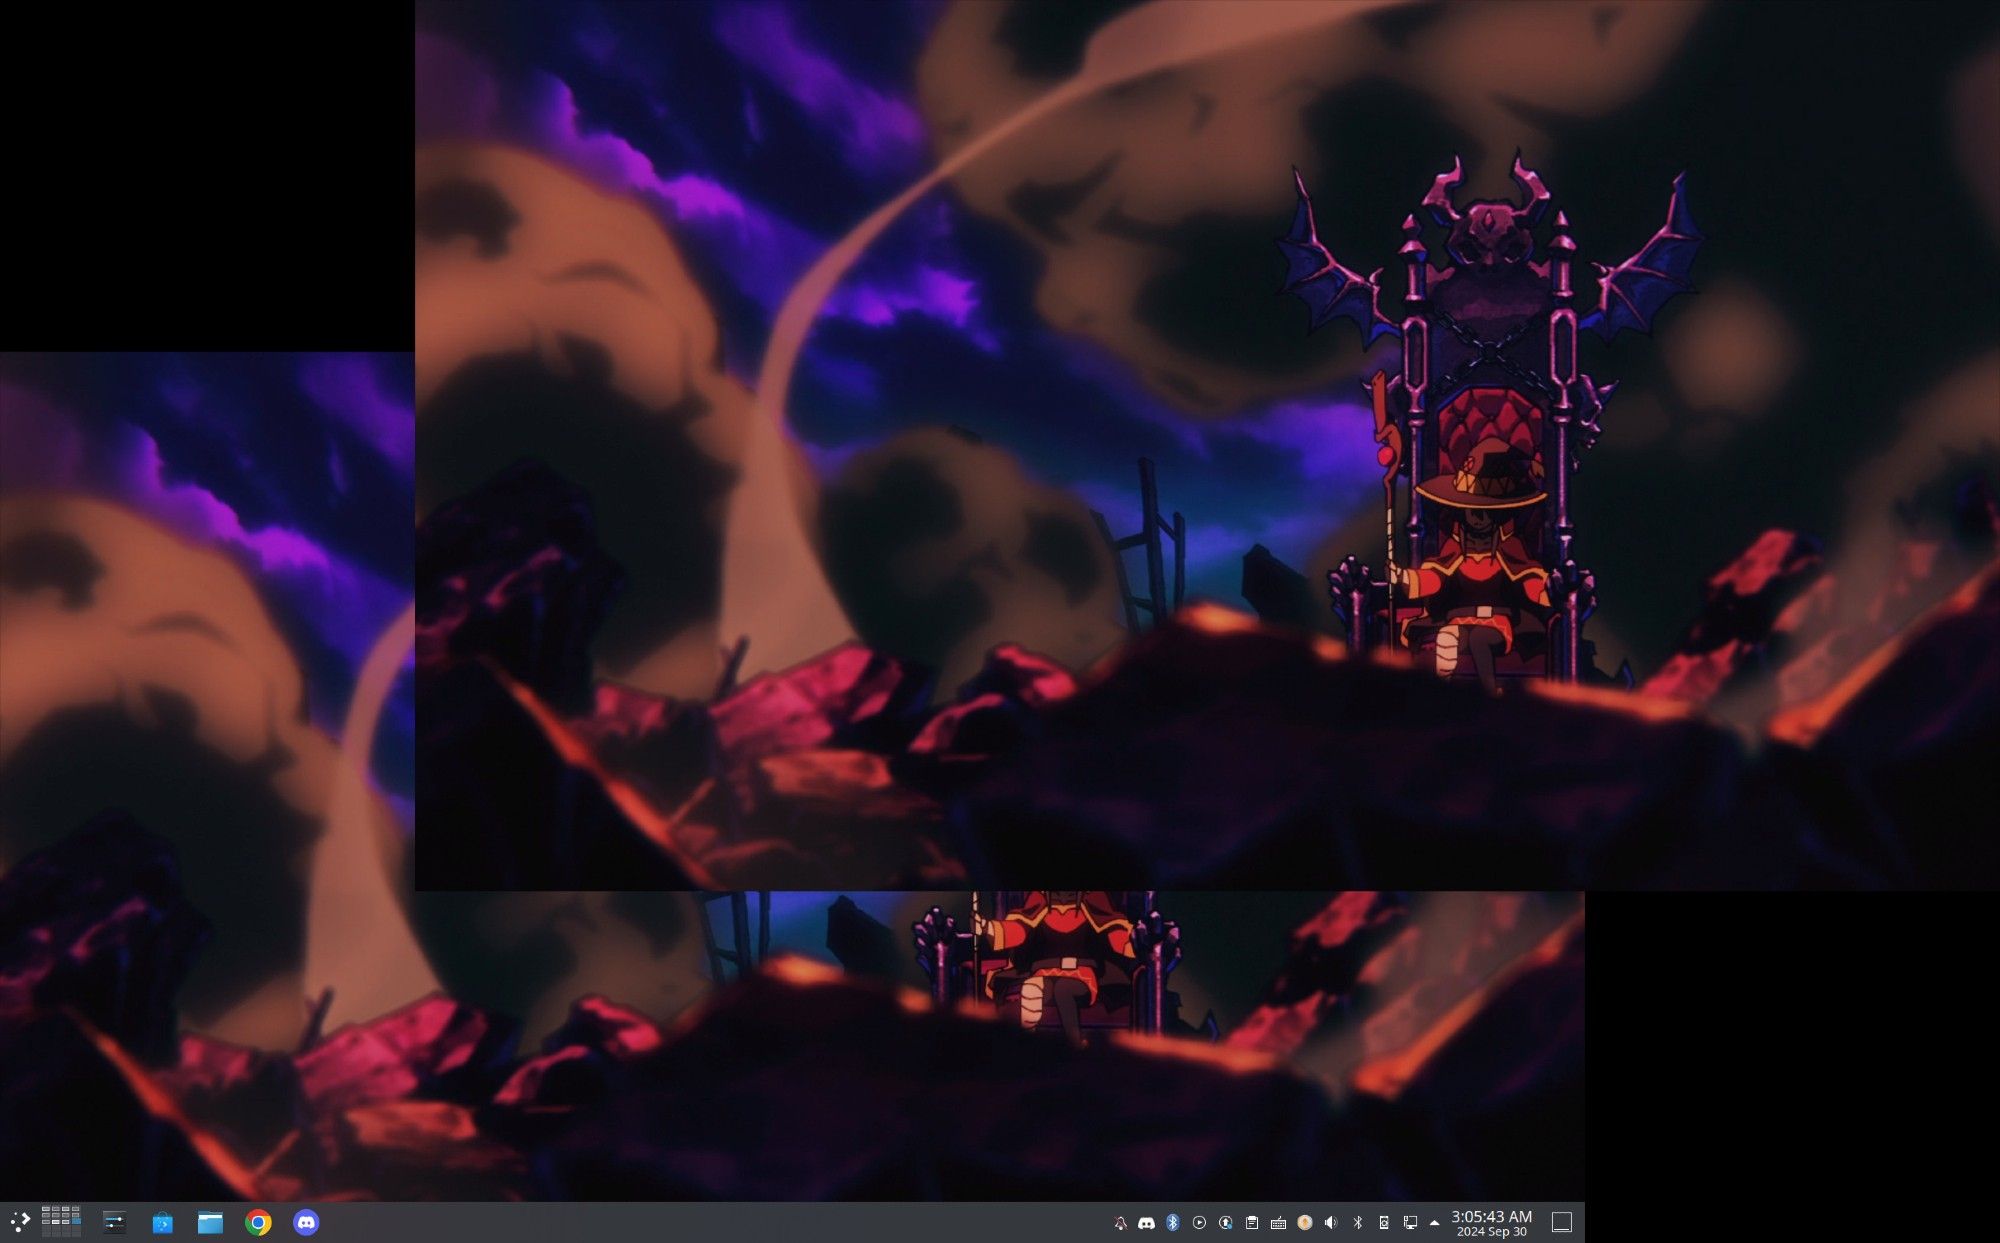Open the virtual desktop pager
The image size is (2000, 1243).
61,1221
